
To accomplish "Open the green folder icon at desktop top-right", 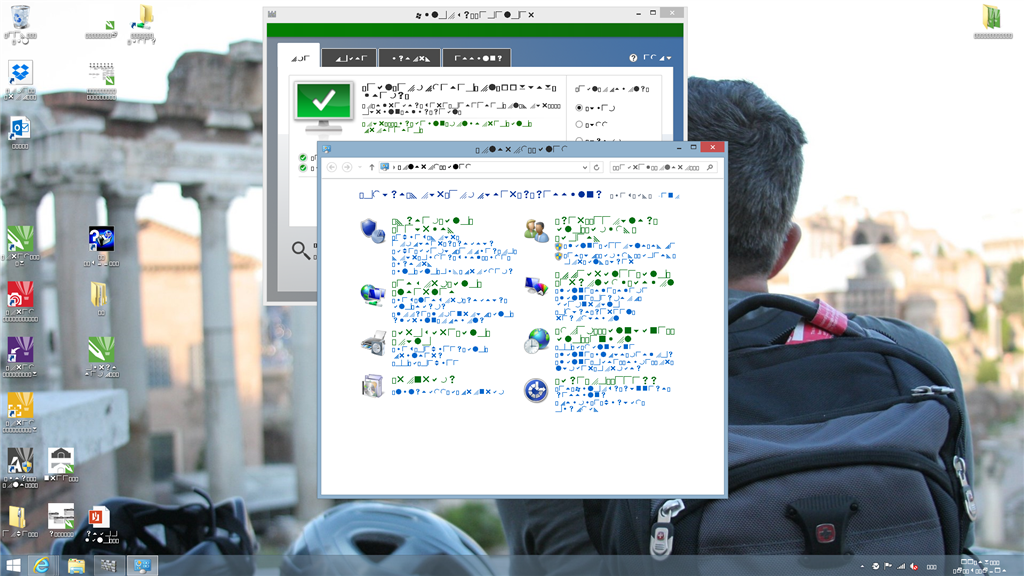I will click(992, 17).
